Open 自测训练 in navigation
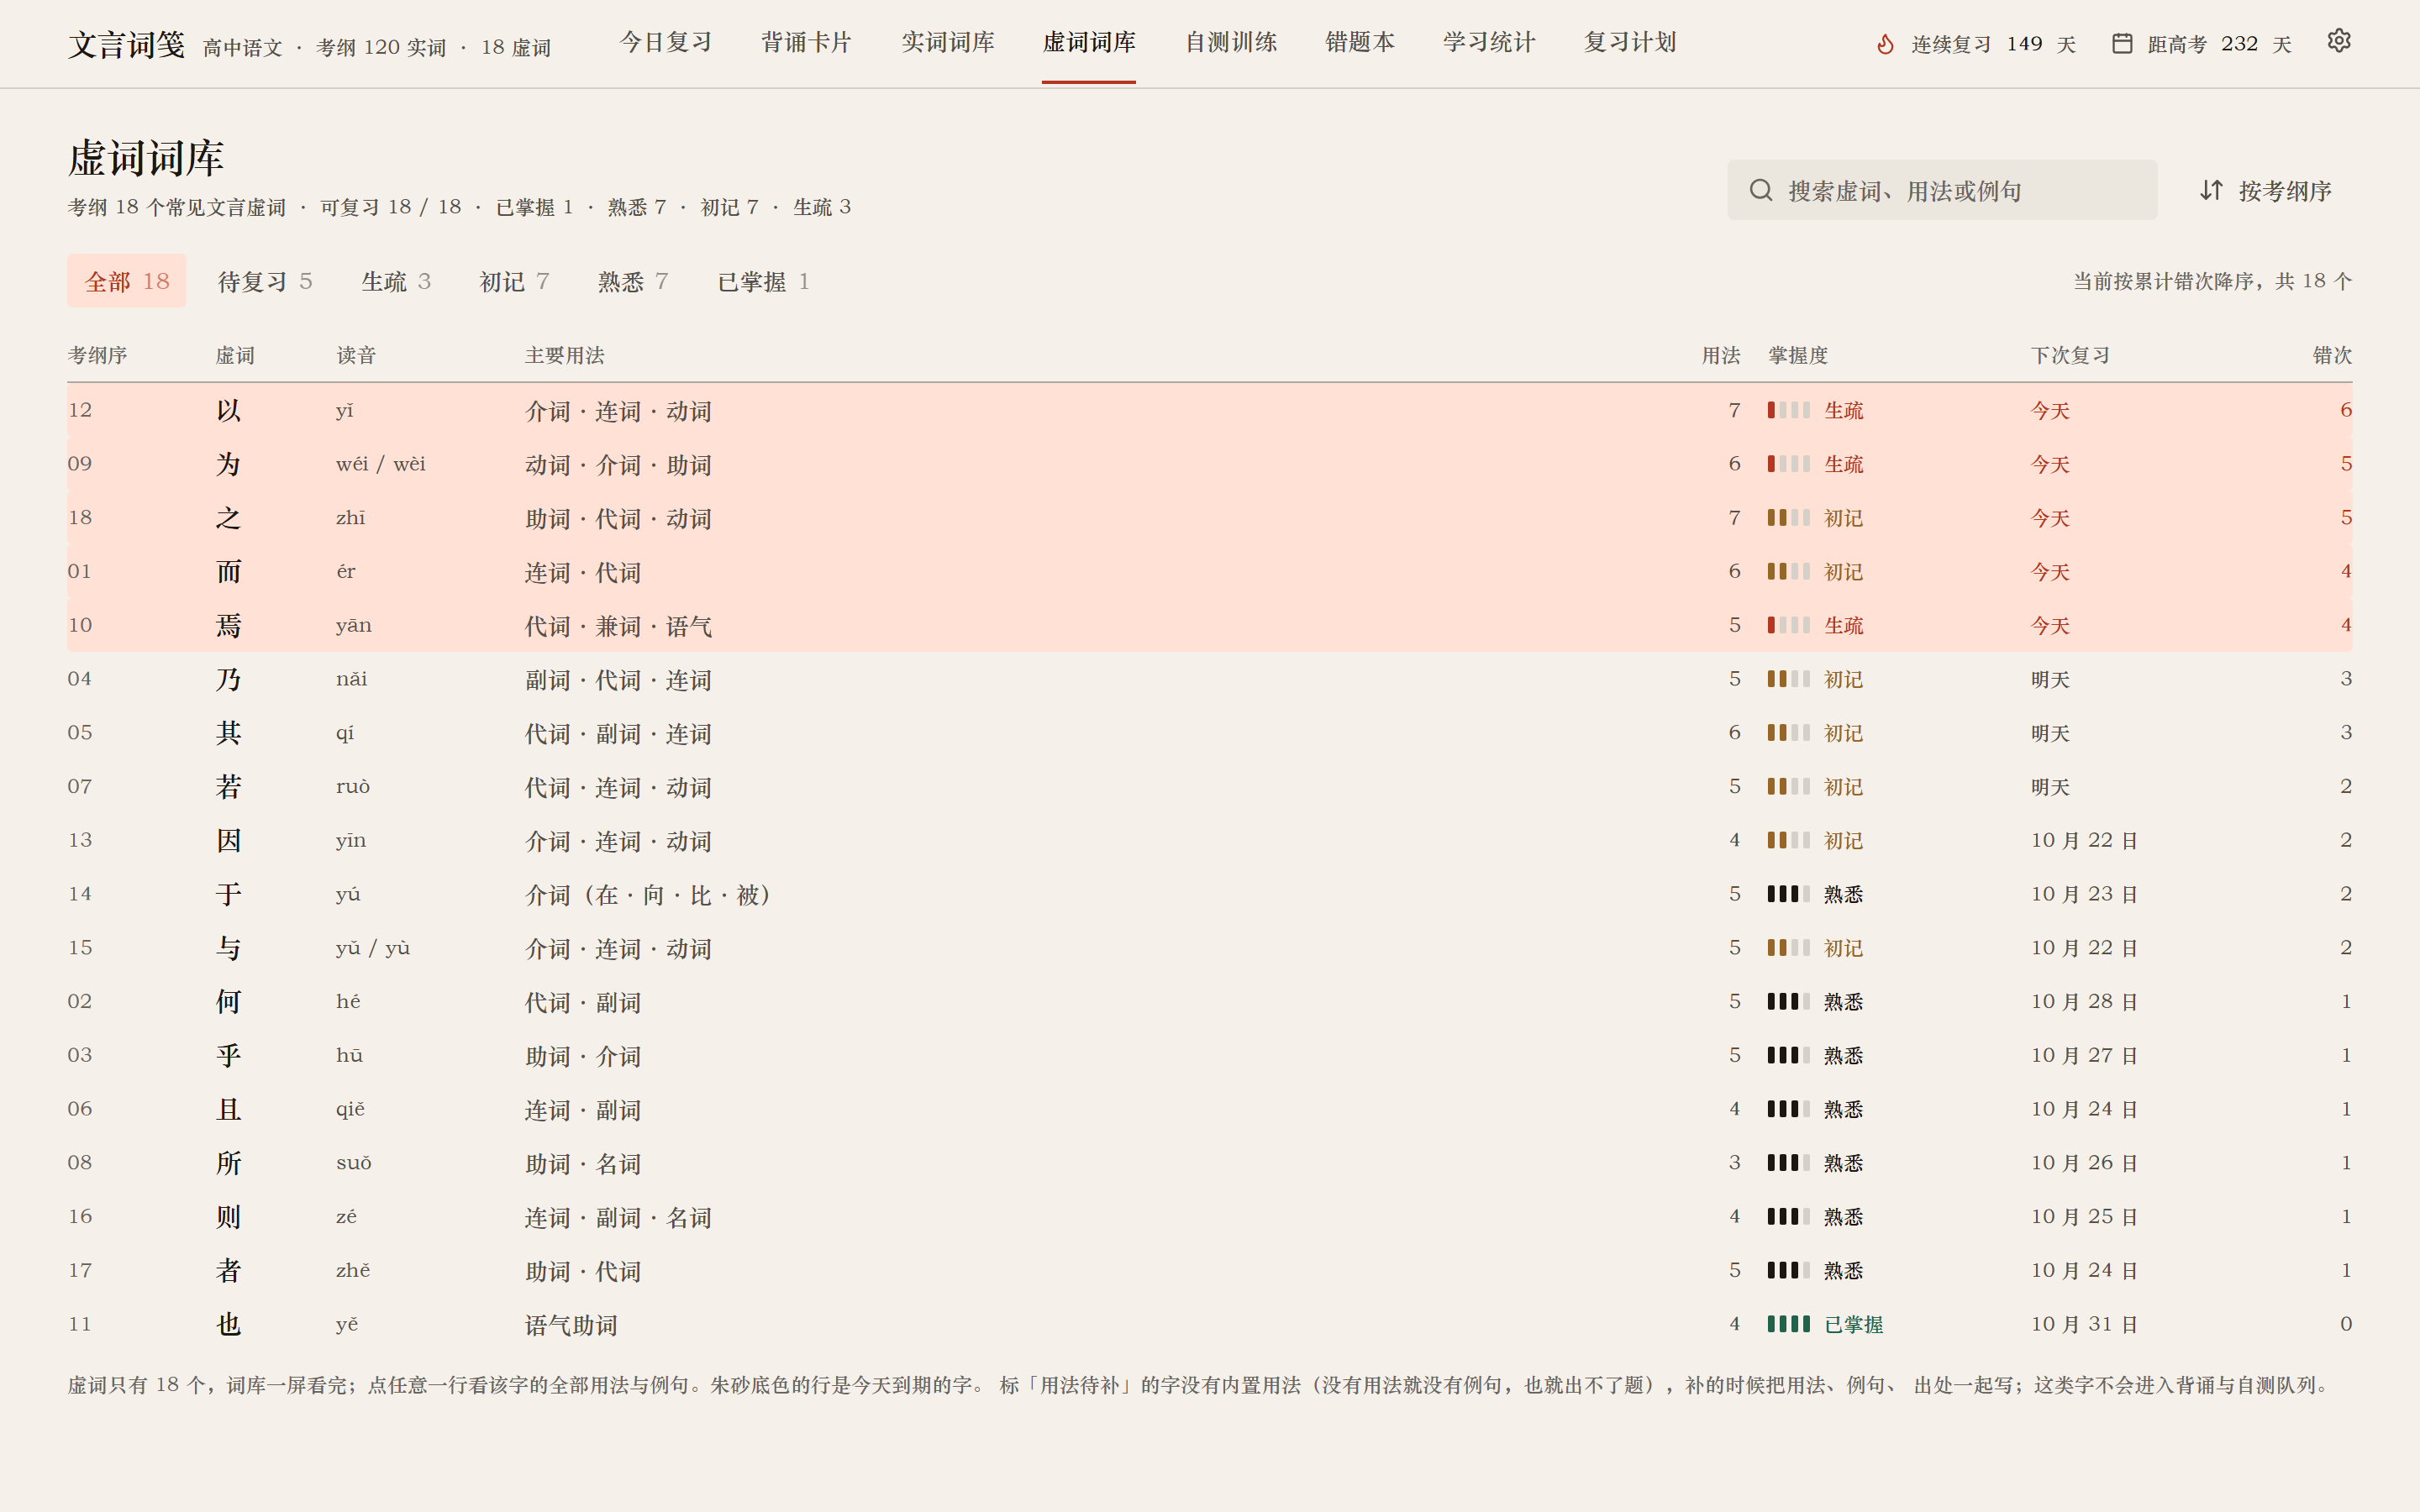 (x=1231, y=43)
